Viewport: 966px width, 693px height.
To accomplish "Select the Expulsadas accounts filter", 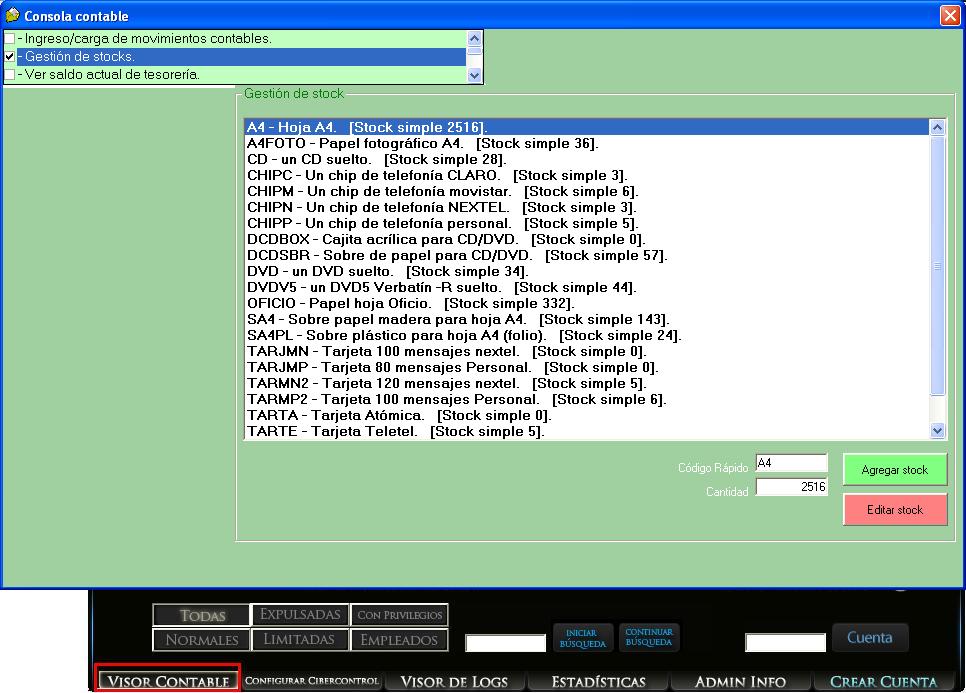I will coord(300,615).
